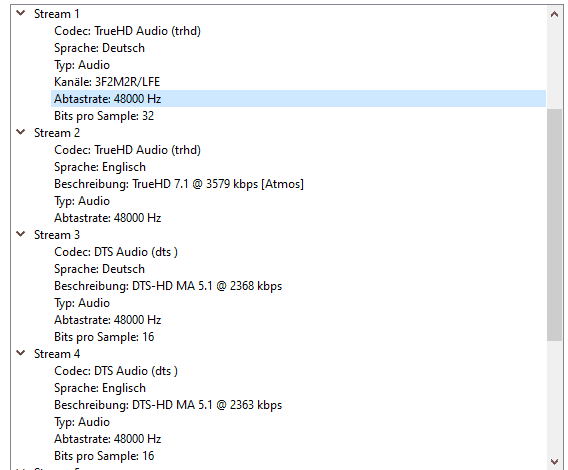The height and width of the screenshot is (470, 568).
Task: Collapse the Stream 2 chevron
Action: 21,132
